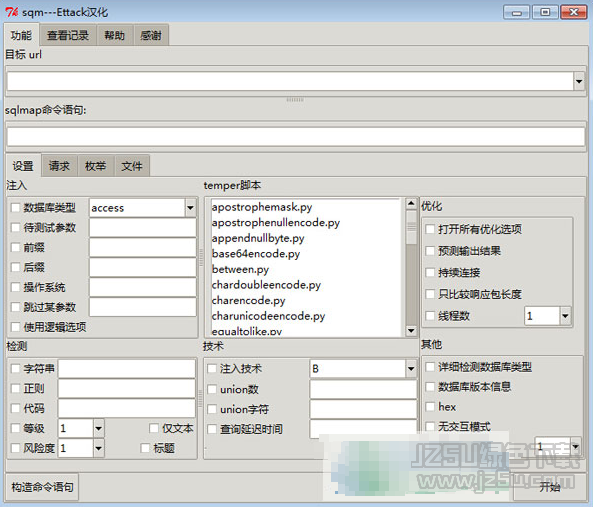Open the 风险度 value dropdown
This screenshot has height=507, width=593.
98,448
